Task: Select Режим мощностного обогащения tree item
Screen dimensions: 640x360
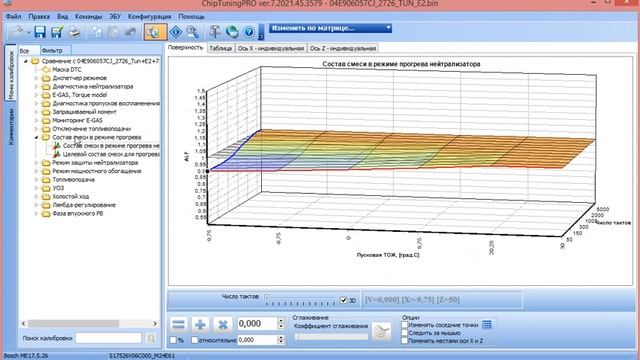Action: point(97,171)
